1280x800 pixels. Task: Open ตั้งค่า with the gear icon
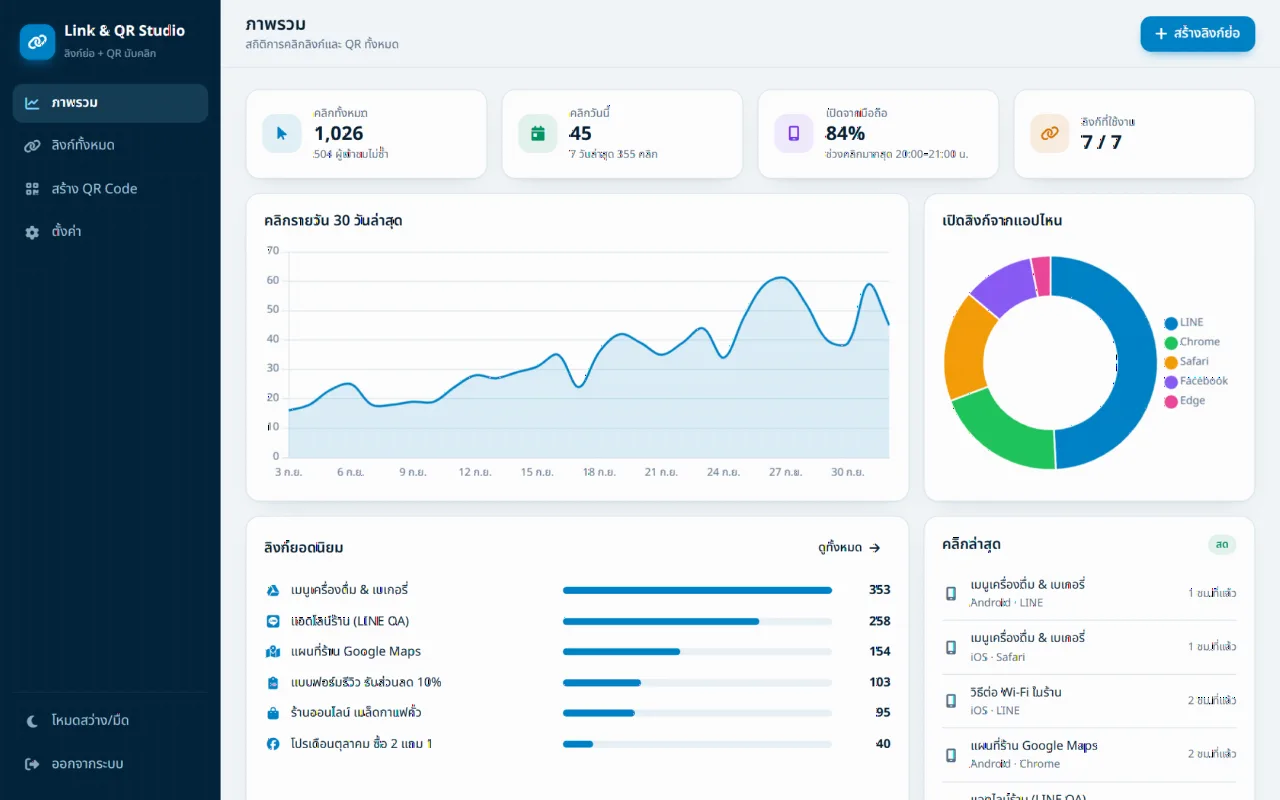pyautogui.click(x=110, y=231)
